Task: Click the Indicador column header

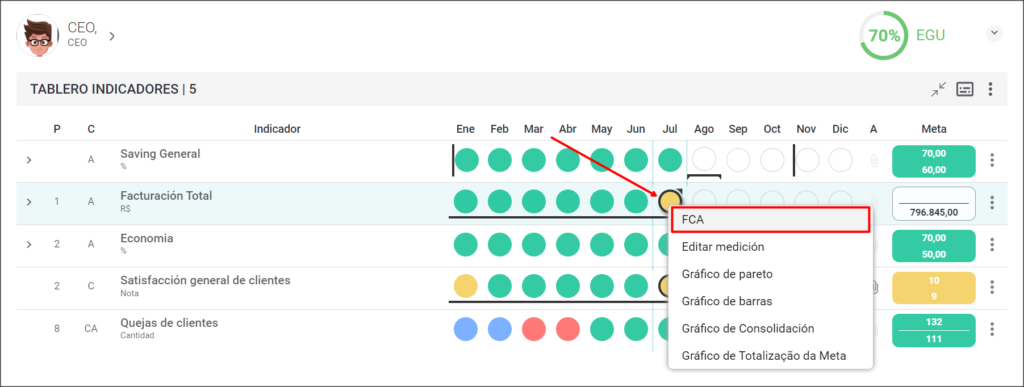Action: [x=277, y=129]
